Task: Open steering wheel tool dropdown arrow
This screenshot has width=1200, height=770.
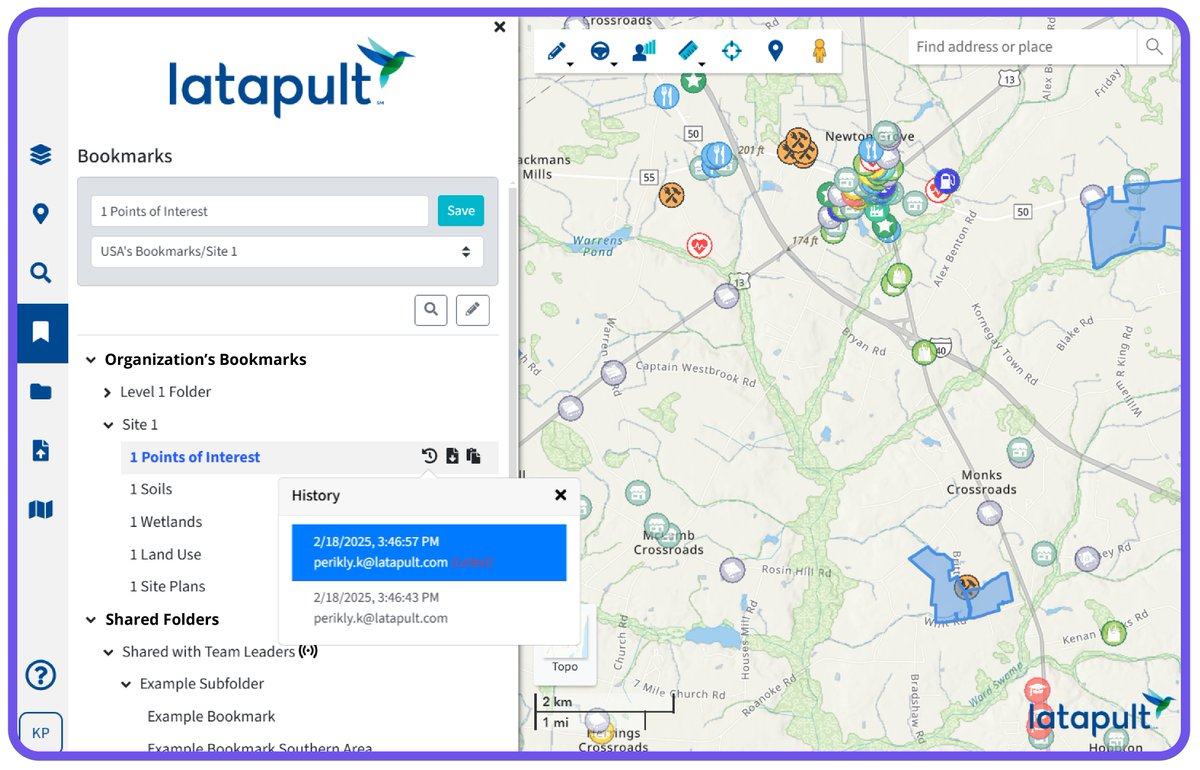Action: tap(614, 64)
